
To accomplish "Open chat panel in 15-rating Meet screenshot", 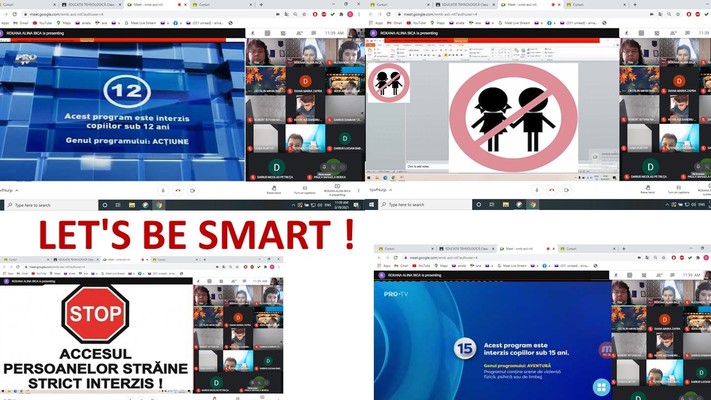I will click(672, 275).
